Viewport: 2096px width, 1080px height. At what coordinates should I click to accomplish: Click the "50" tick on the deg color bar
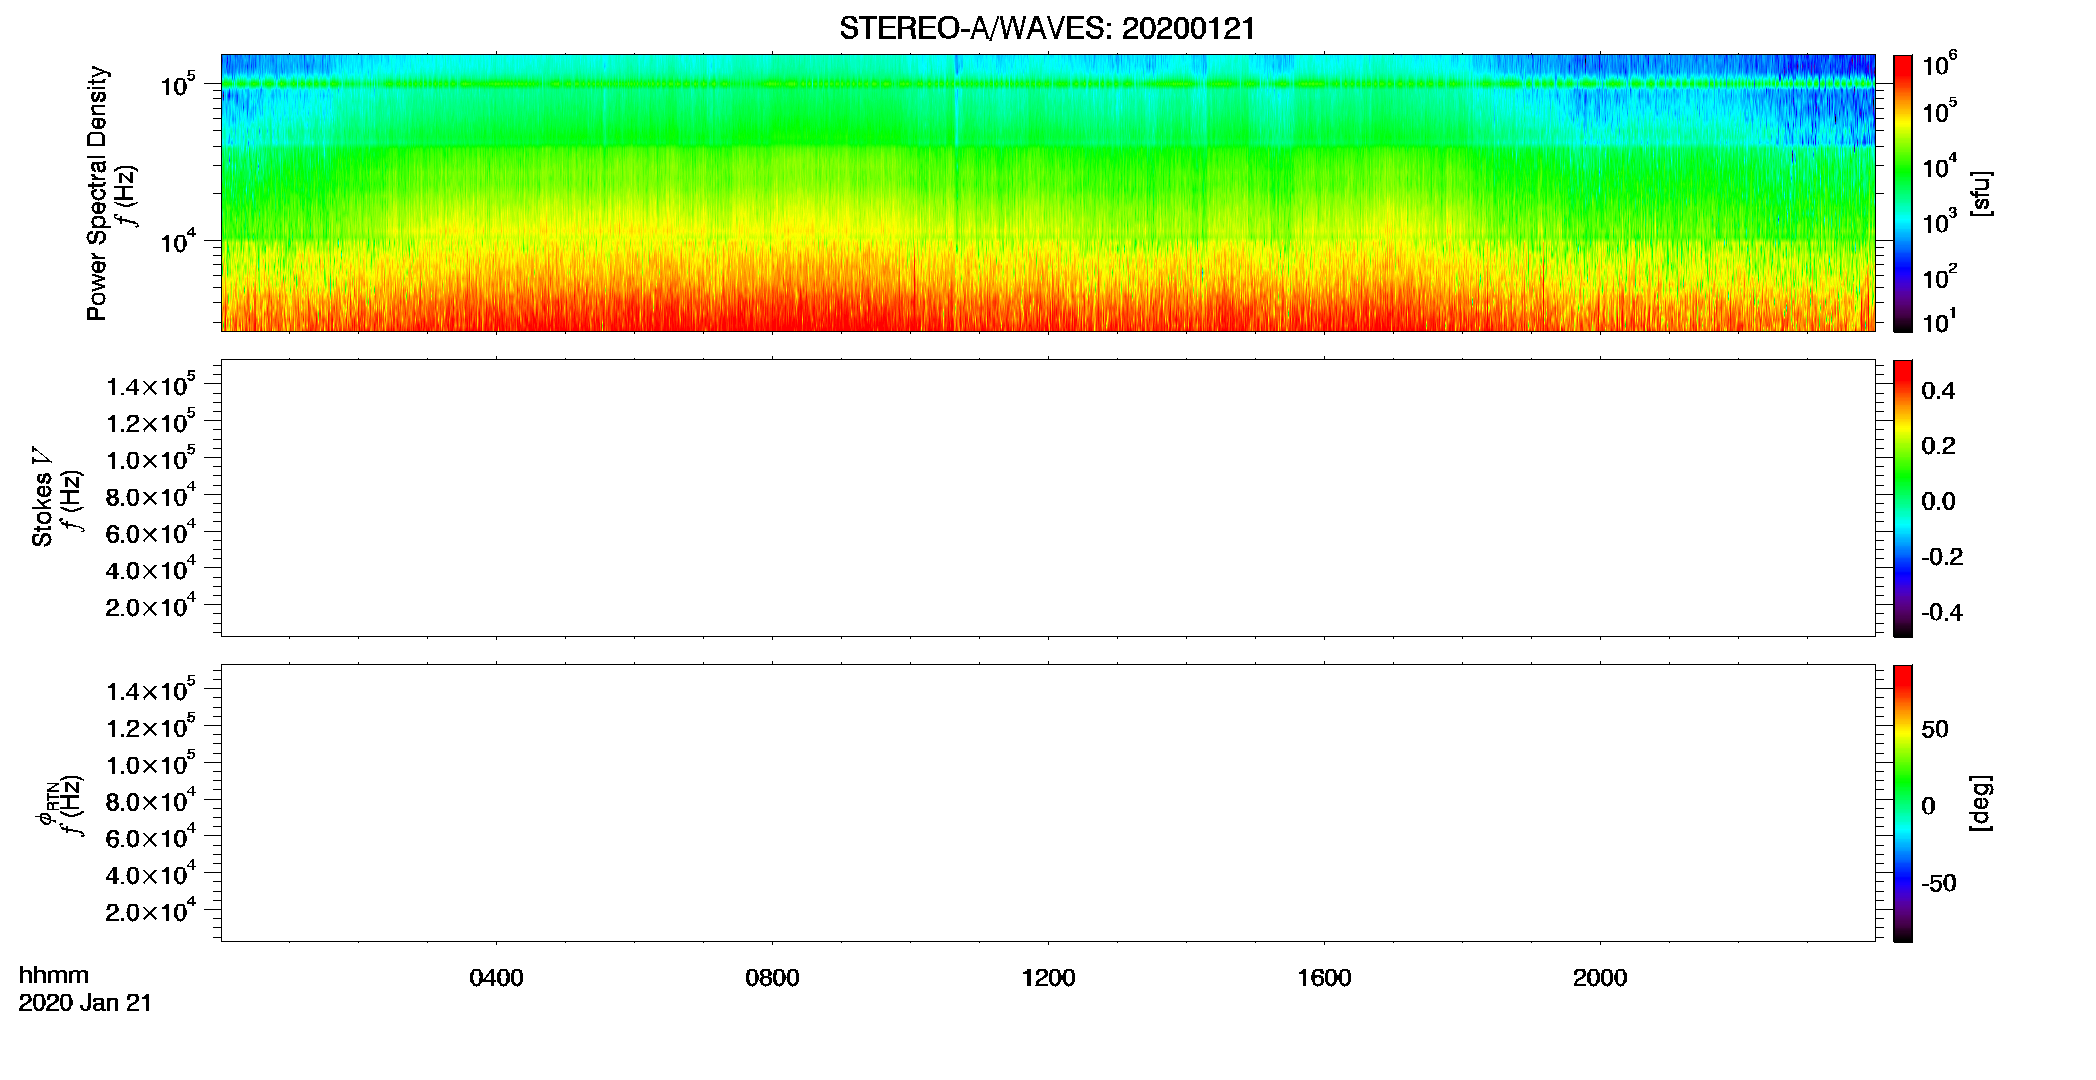1935,729
